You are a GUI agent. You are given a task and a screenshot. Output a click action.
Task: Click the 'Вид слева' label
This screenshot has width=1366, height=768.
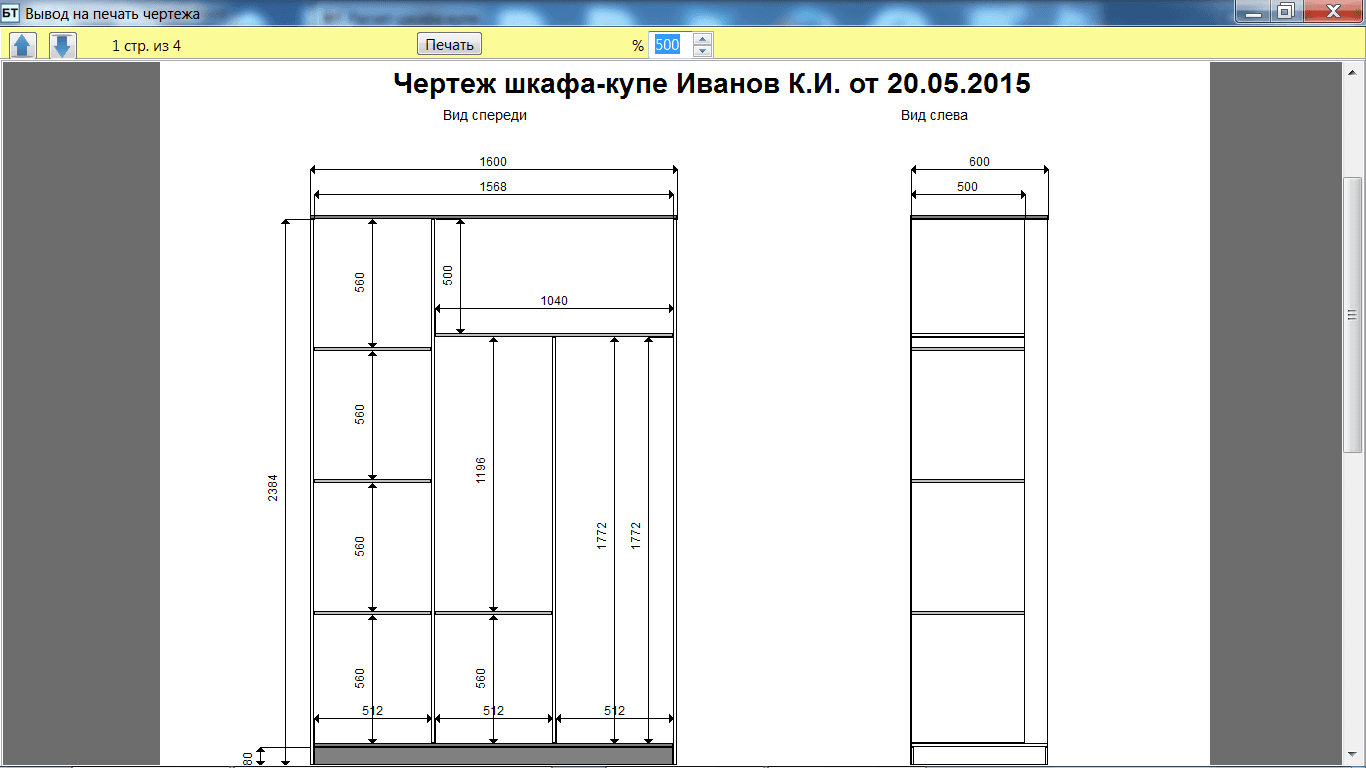pyautogui.click(x=934, y=115)
